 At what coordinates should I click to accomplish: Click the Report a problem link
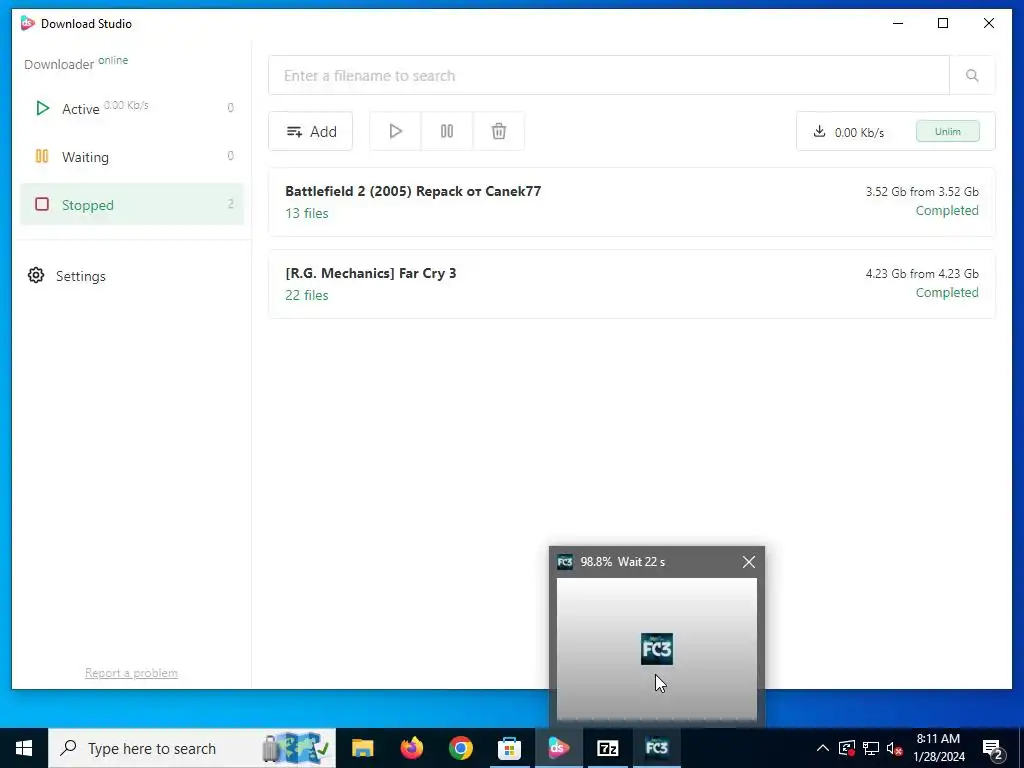point(131,673)
